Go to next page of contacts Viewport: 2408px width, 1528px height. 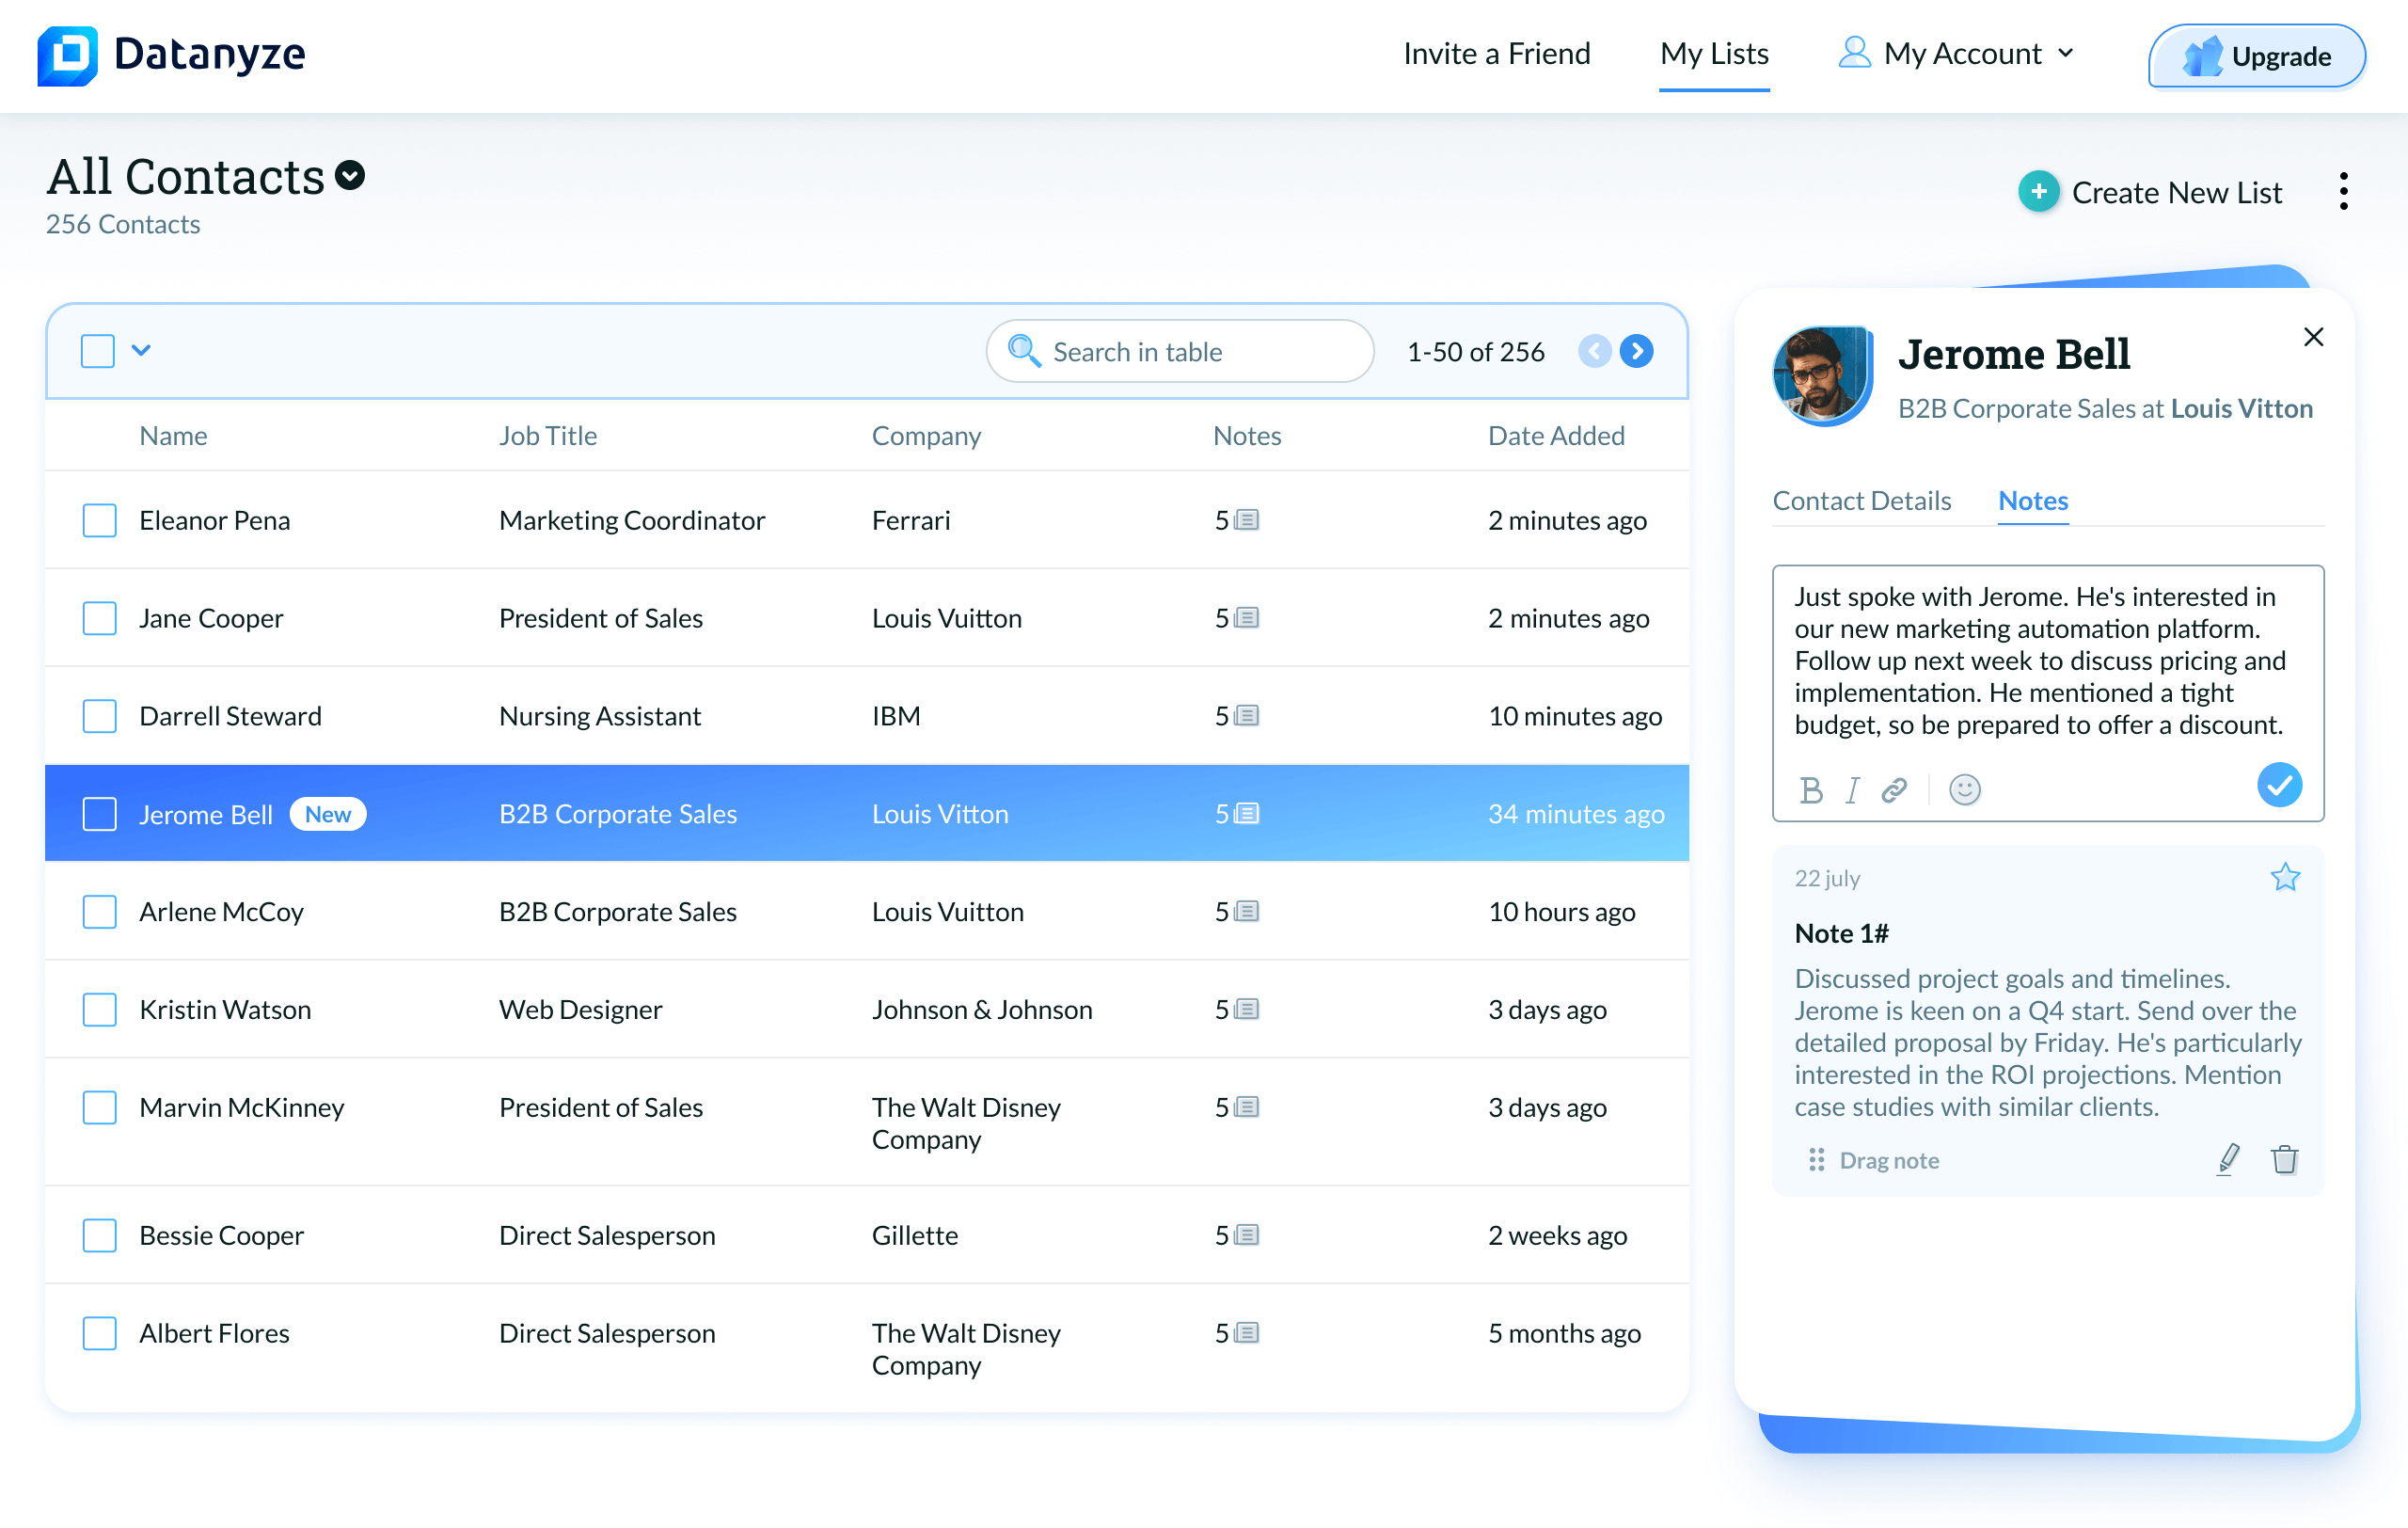1636,351
